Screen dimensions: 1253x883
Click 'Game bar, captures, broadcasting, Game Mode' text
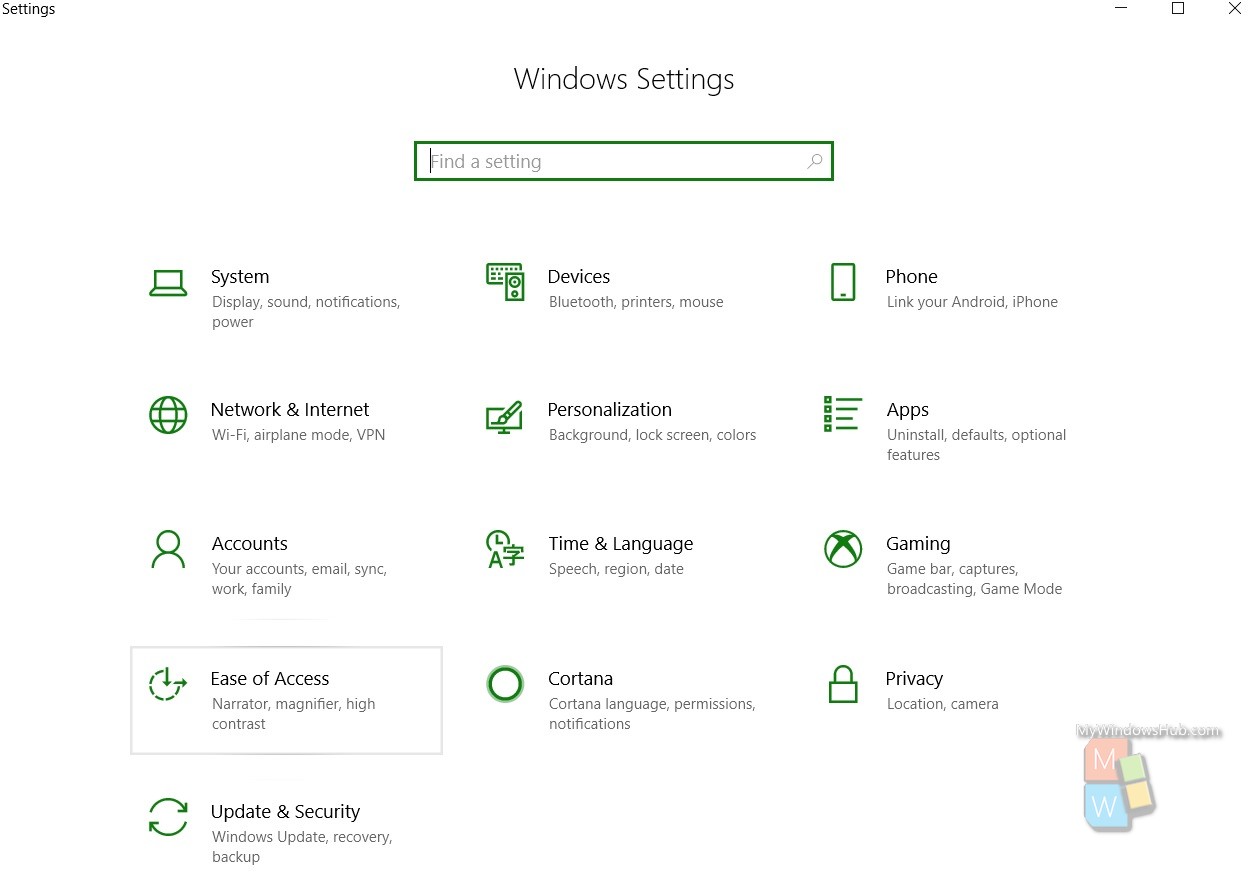coord(974,579)
